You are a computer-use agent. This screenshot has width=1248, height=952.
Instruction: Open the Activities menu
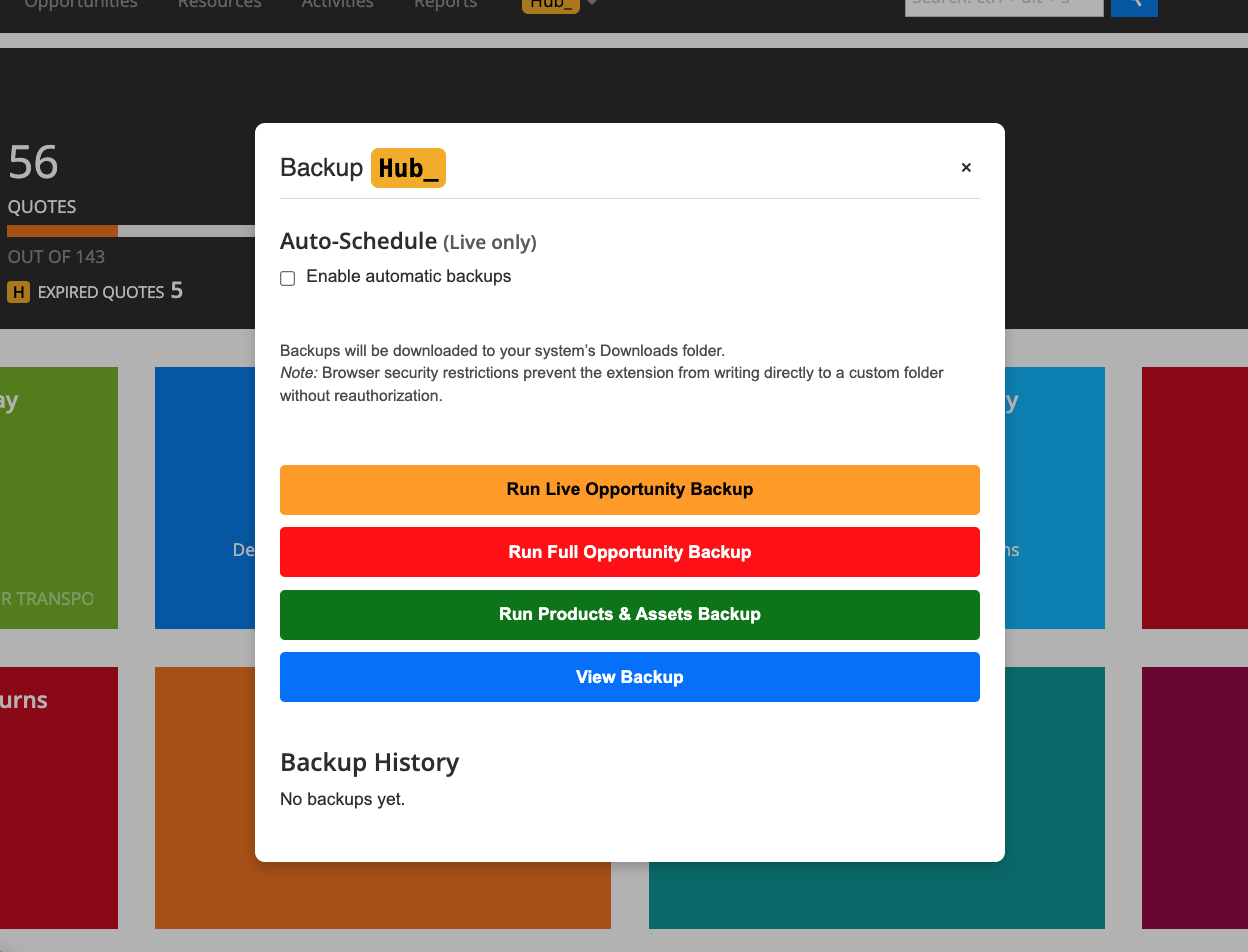tap(337, 5)
